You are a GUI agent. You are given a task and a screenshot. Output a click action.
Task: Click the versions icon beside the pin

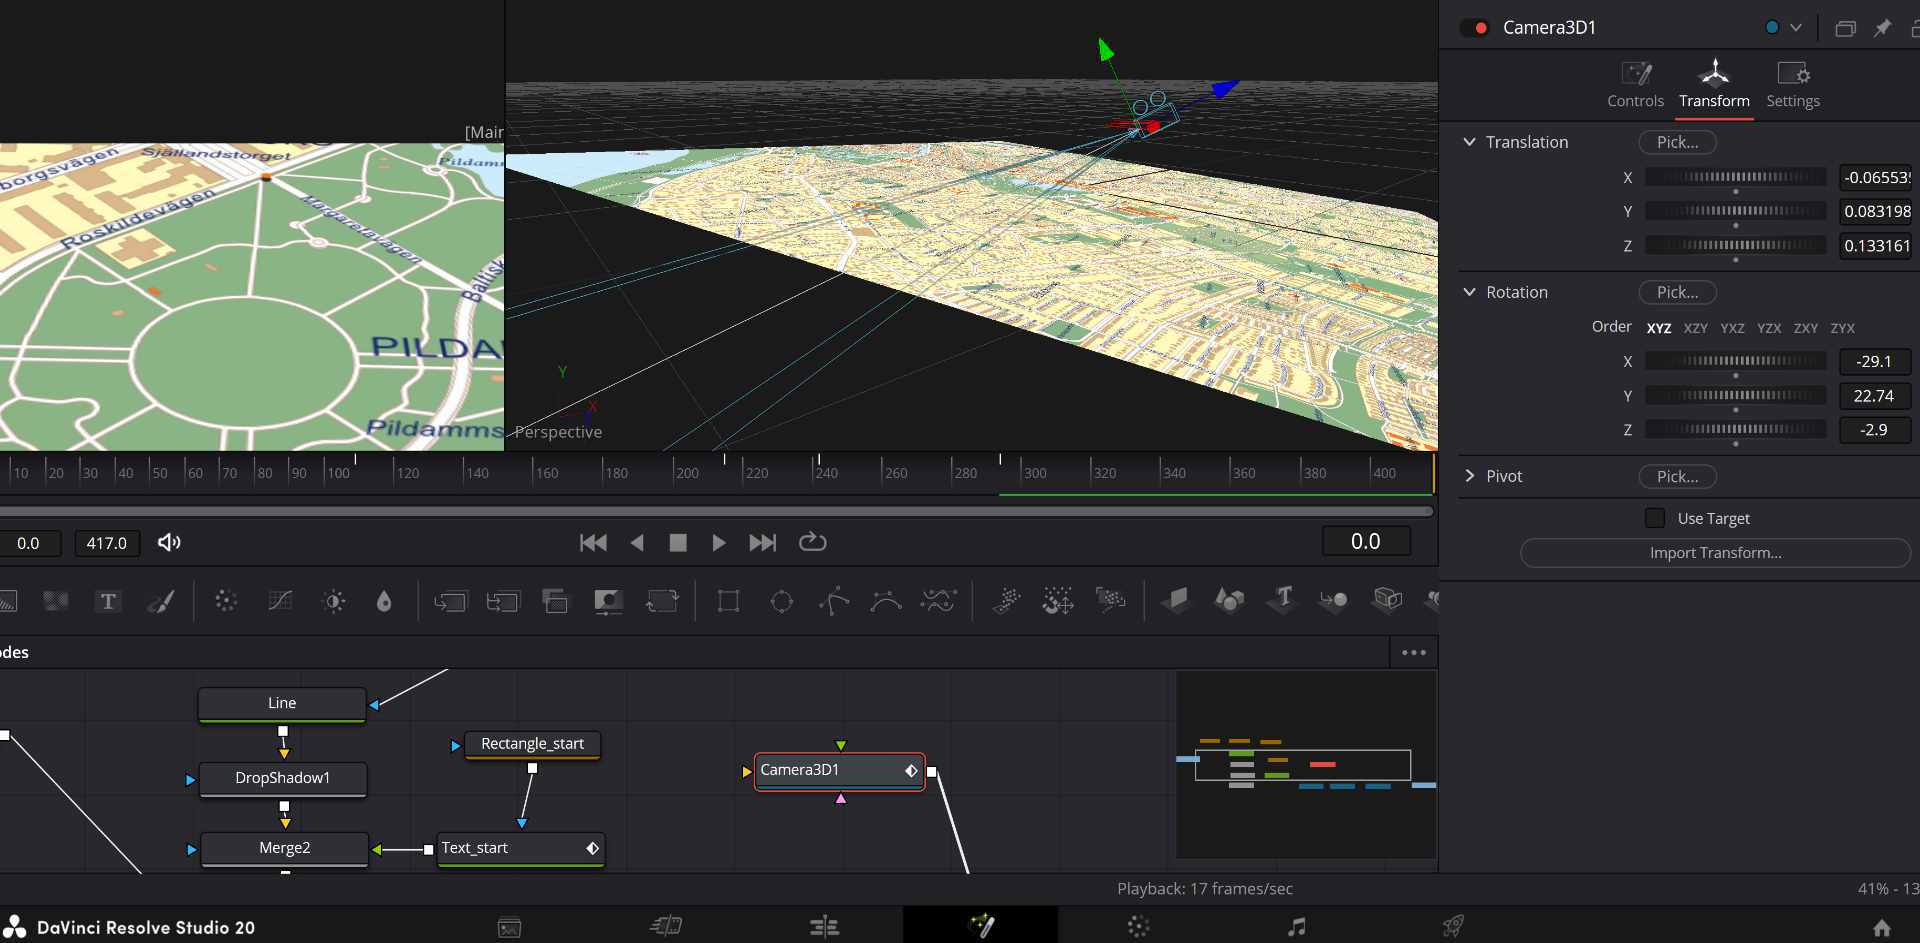point(1845,28)
